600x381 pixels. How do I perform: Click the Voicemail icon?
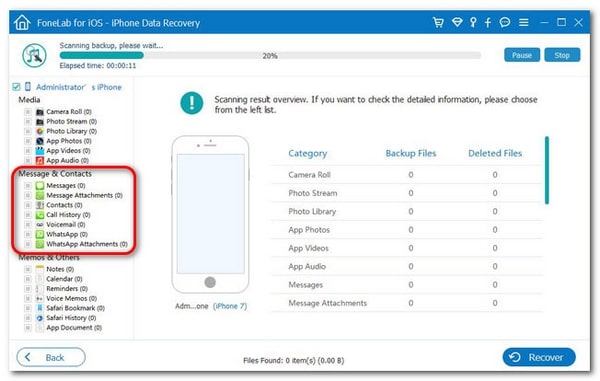tap(40, 225)
